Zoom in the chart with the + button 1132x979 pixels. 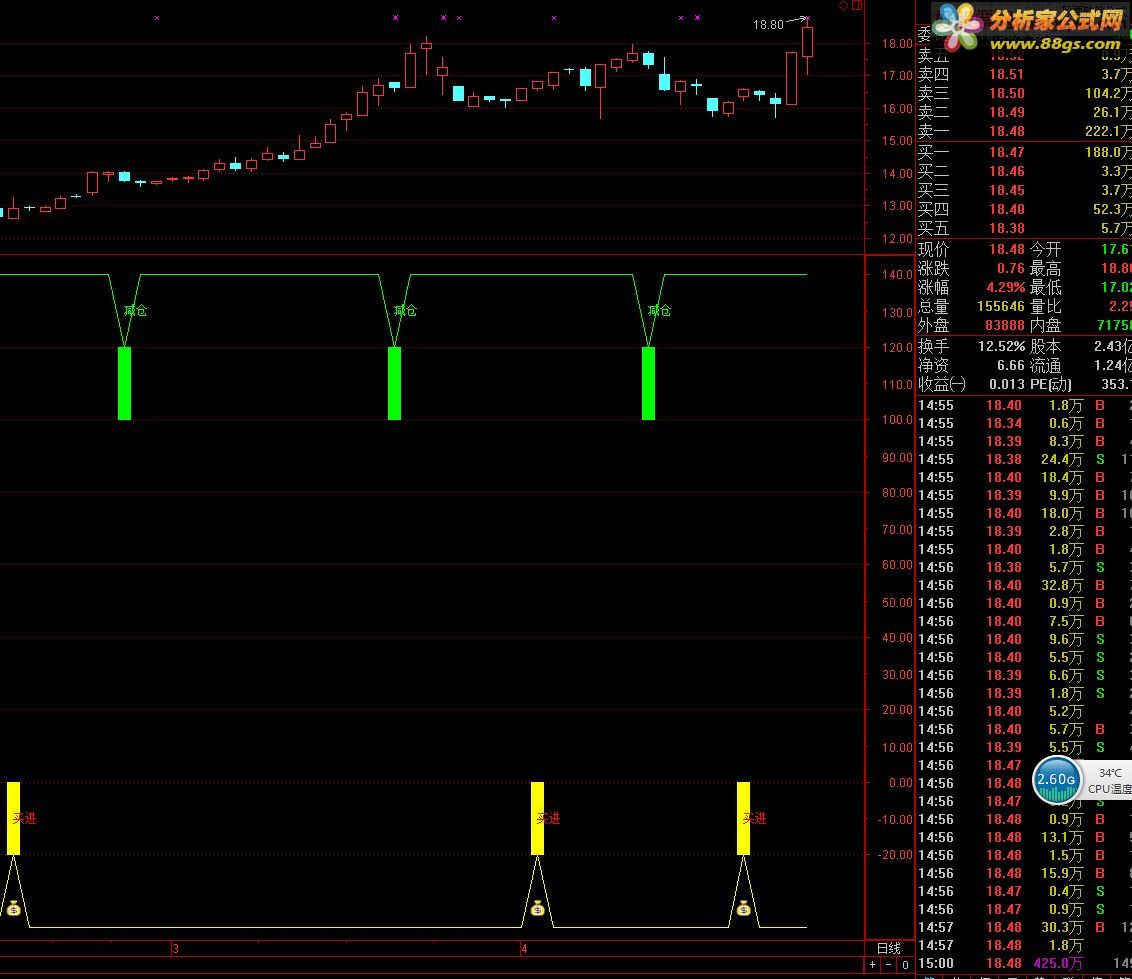(873, 965)
